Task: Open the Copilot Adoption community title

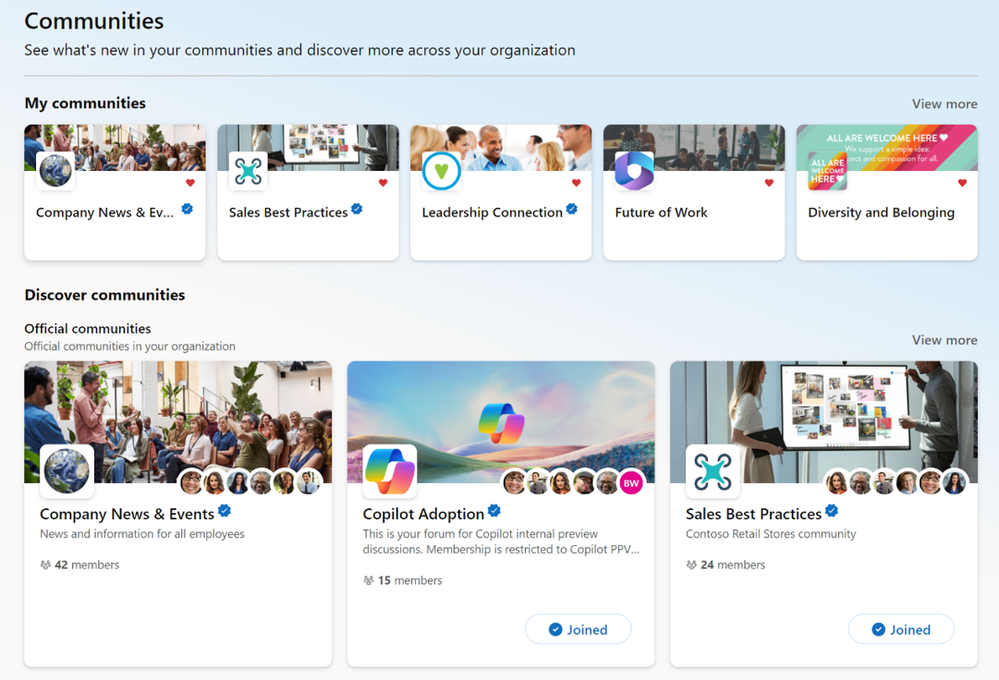Action: [x=423, y=514]
